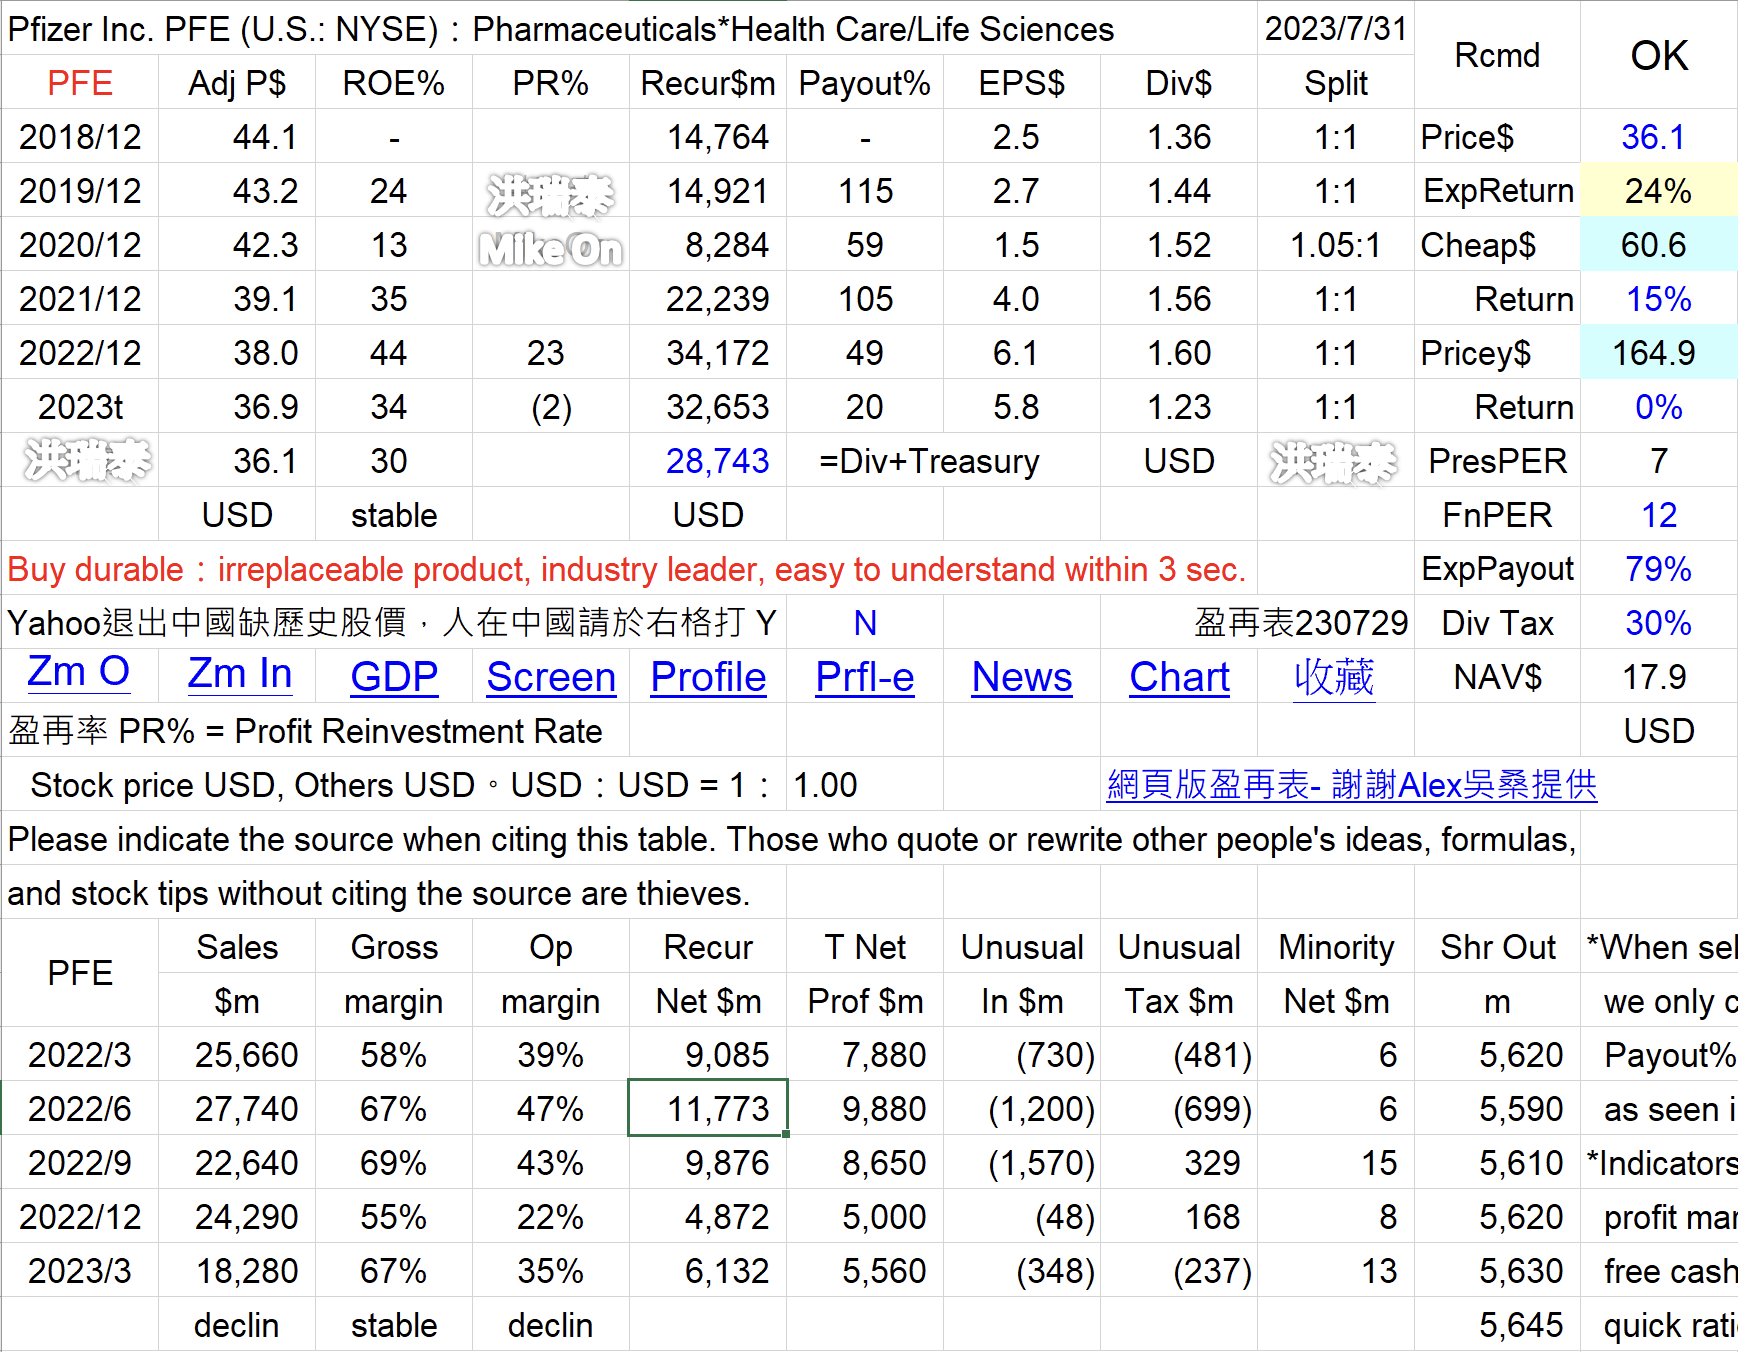Click the EPS$ column header

[1022, 83]
